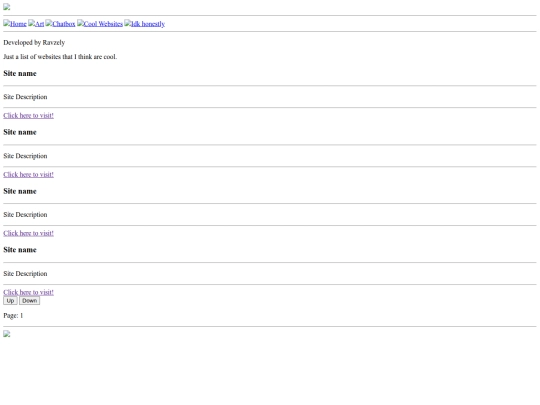Click the broken footer image below Page: 1
The height and width of the screenshot is (405, 540).
point(7,334)
